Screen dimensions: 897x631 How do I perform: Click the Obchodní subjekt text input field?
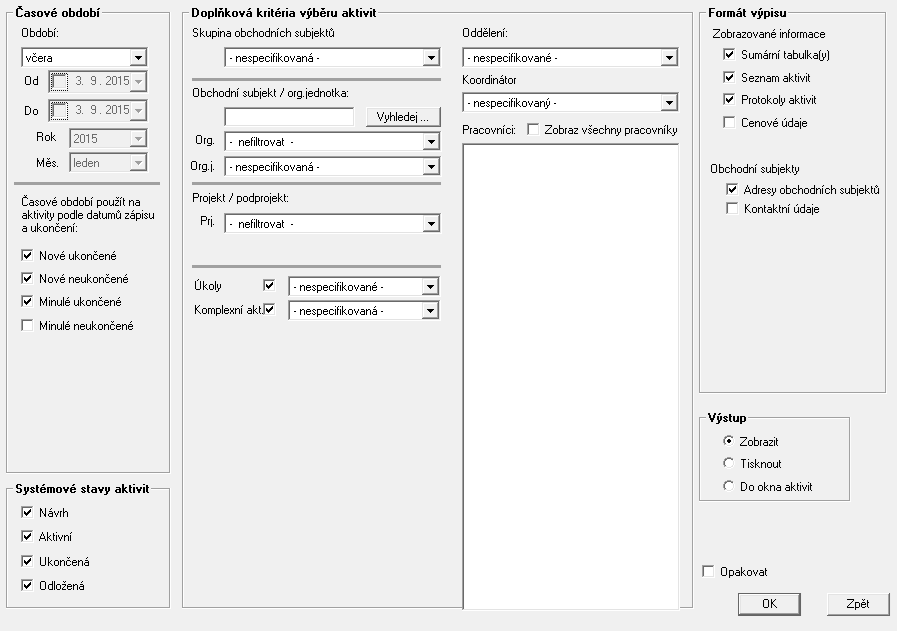point(289,117)
